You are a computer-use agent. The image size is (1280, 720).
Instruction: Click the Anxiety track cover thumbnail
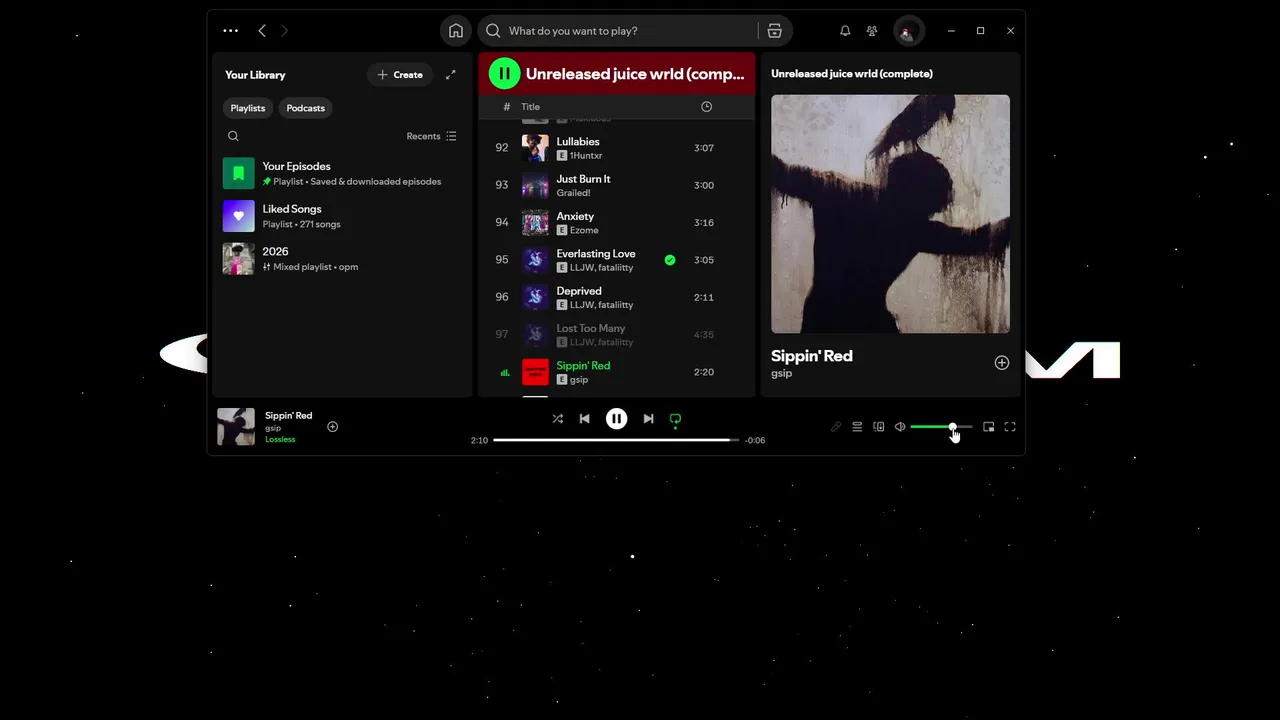tap(535, 223)
